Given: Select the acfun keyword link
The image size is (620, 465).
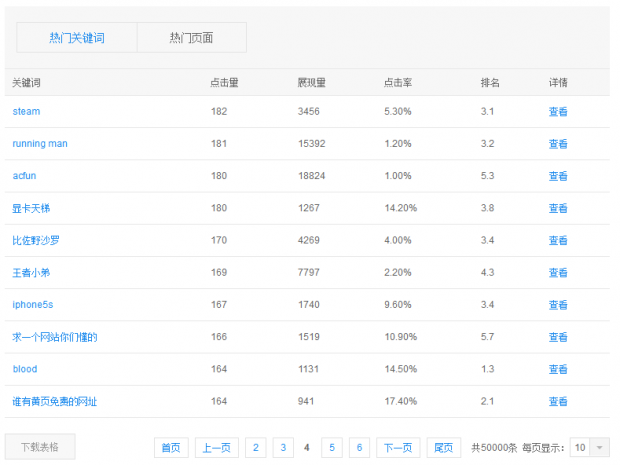Looking at the screenshot, I should pyautogui.click(x=25, y=176).
